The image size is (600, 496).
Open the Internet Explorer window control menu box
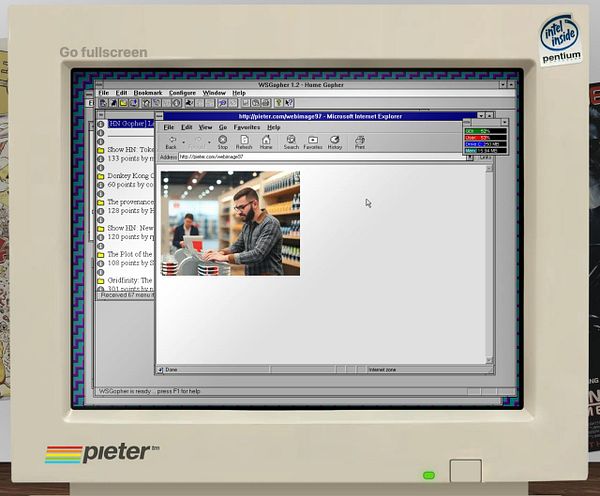(159, 116)
